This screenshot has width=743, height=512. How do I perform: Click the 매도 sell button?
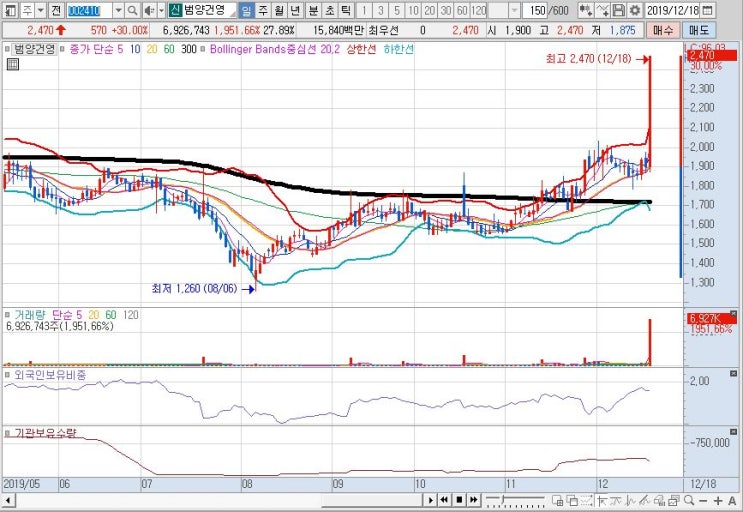coord(699,30)
